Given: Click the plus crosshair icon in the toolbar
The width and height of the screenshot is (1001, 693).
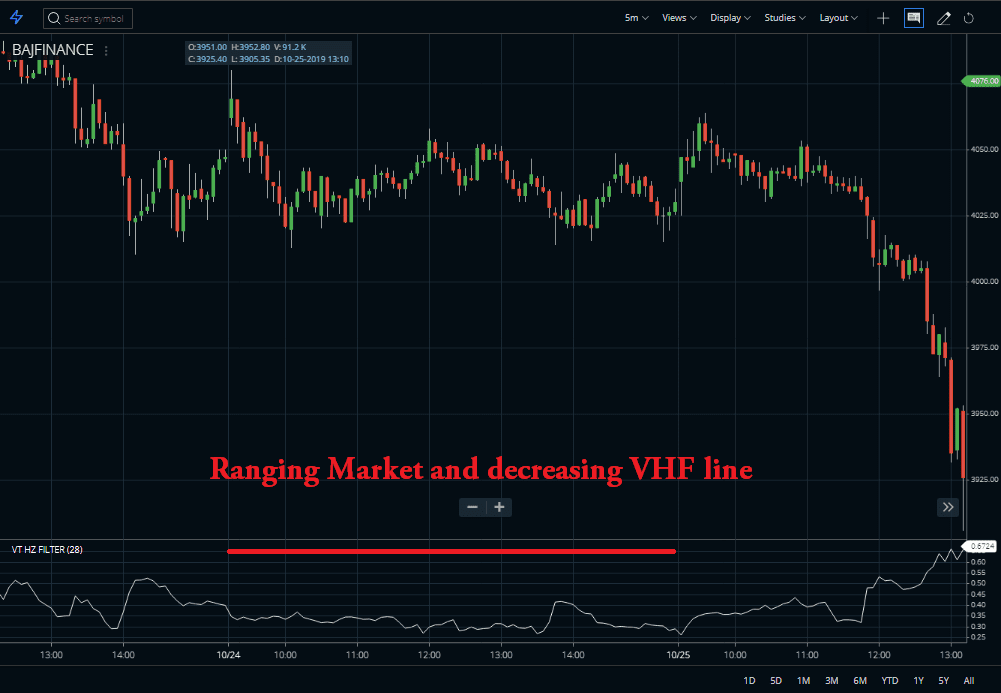Looking at the screenshot, I should click(883, 19).
